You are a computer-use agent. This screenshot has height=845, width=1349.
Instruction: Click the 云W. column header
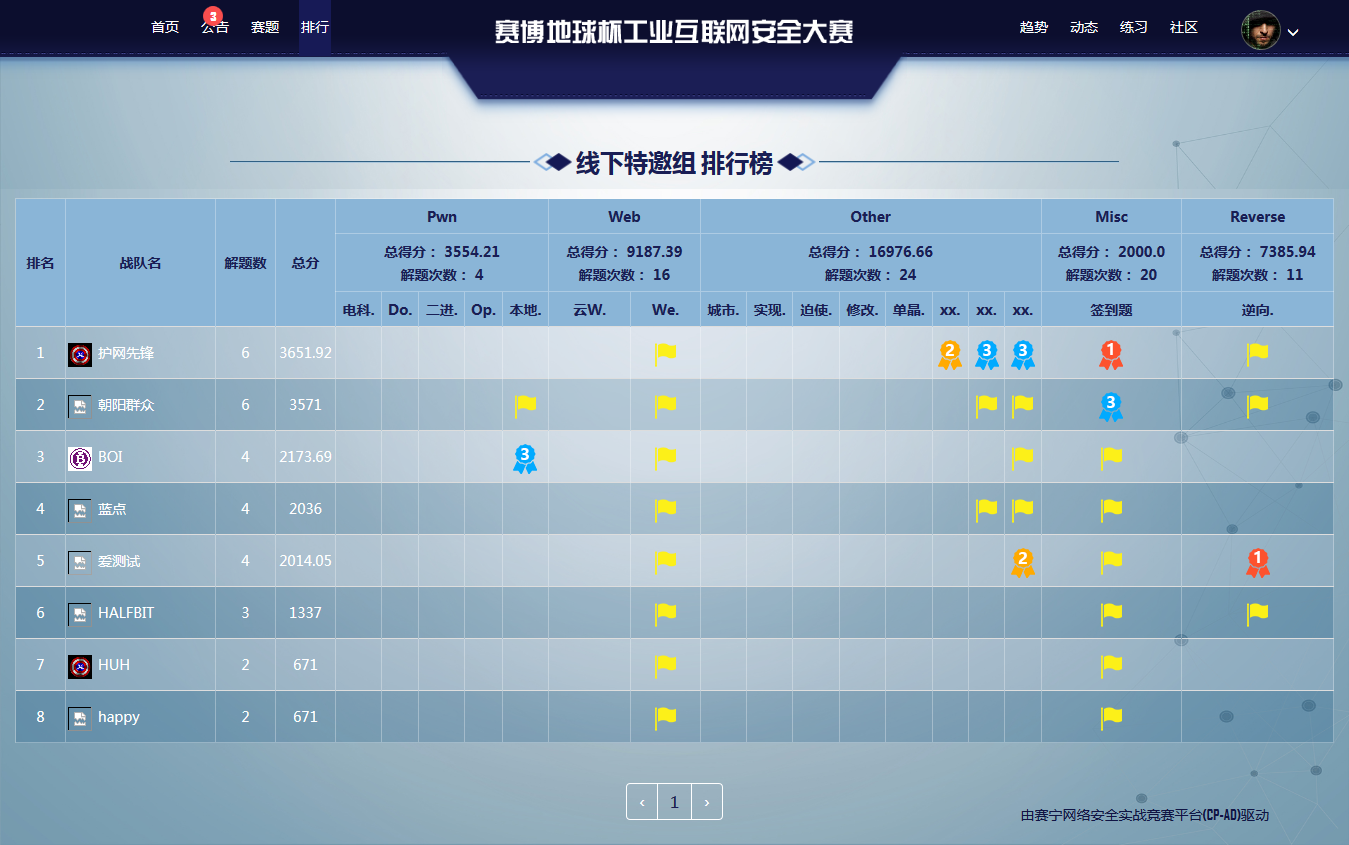(589, 310)
